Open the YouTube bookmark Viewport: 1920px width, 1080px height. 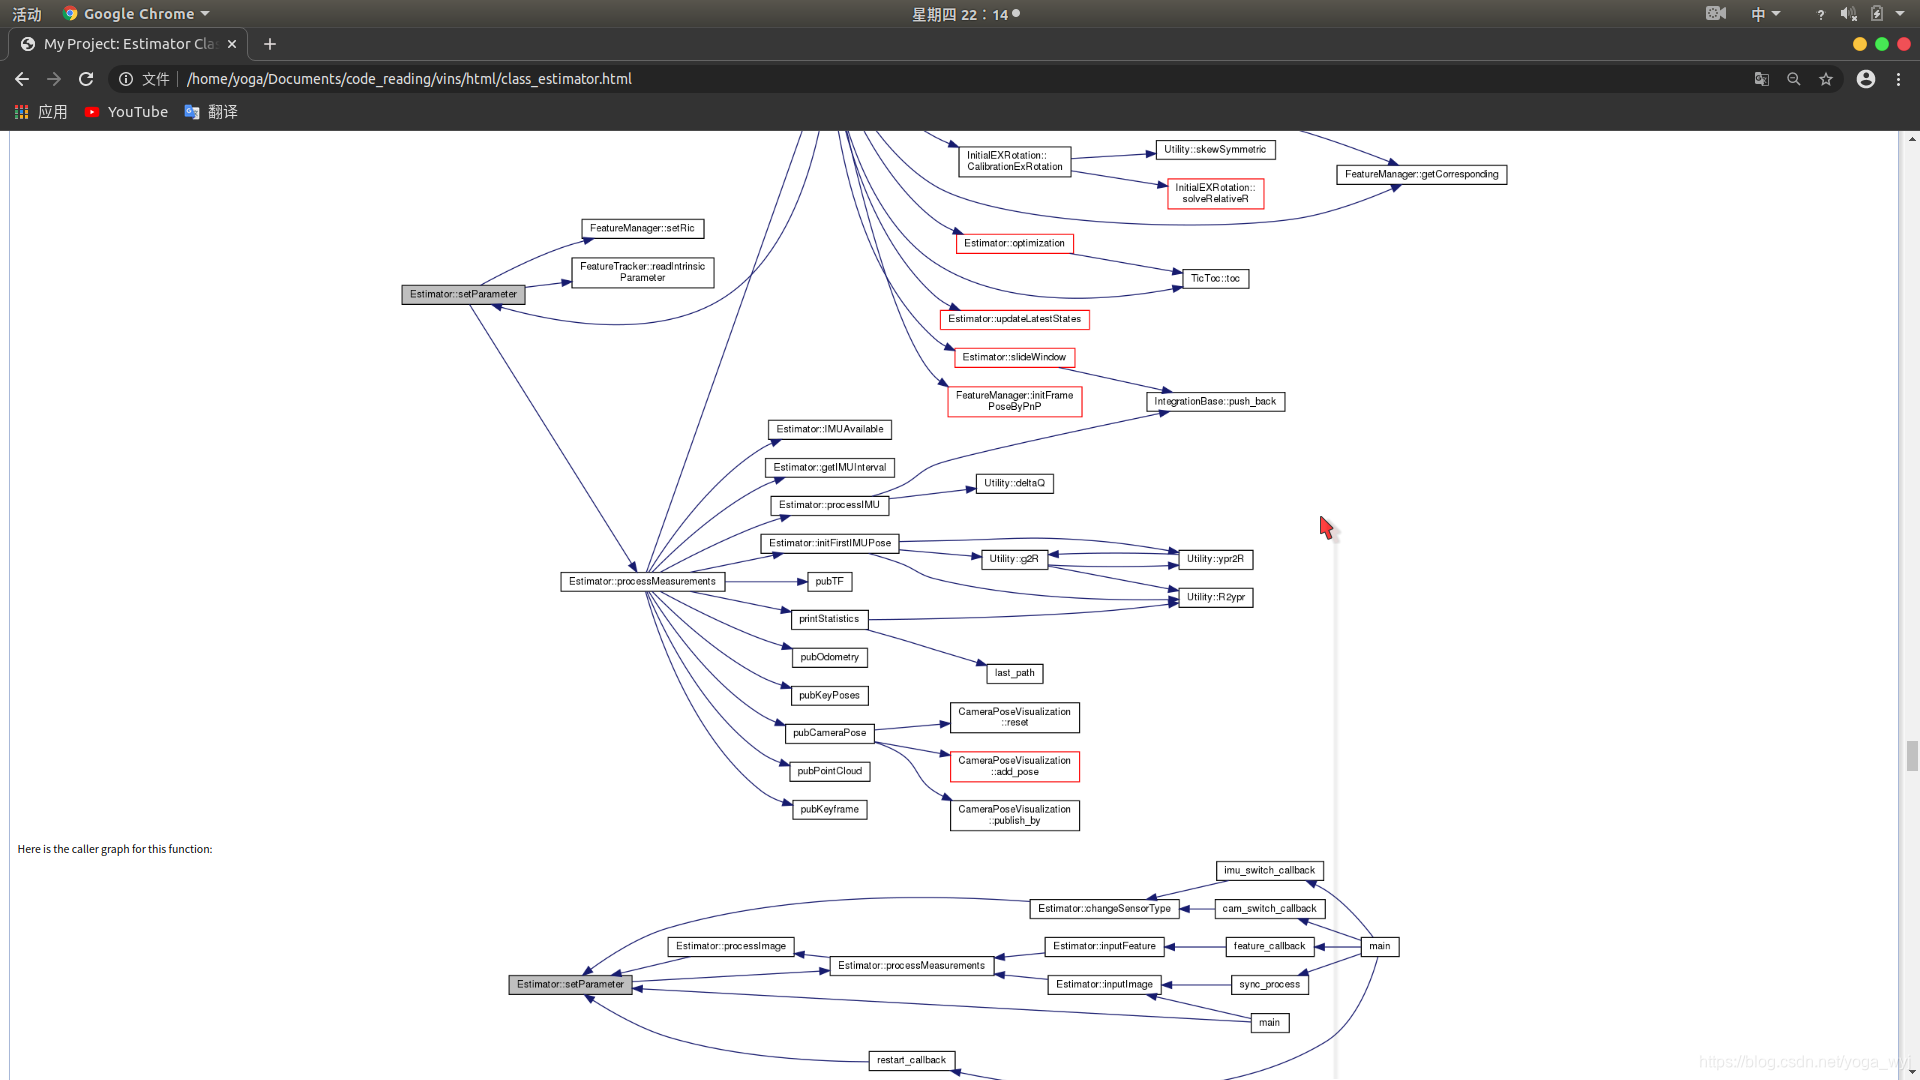coord(127,112)
